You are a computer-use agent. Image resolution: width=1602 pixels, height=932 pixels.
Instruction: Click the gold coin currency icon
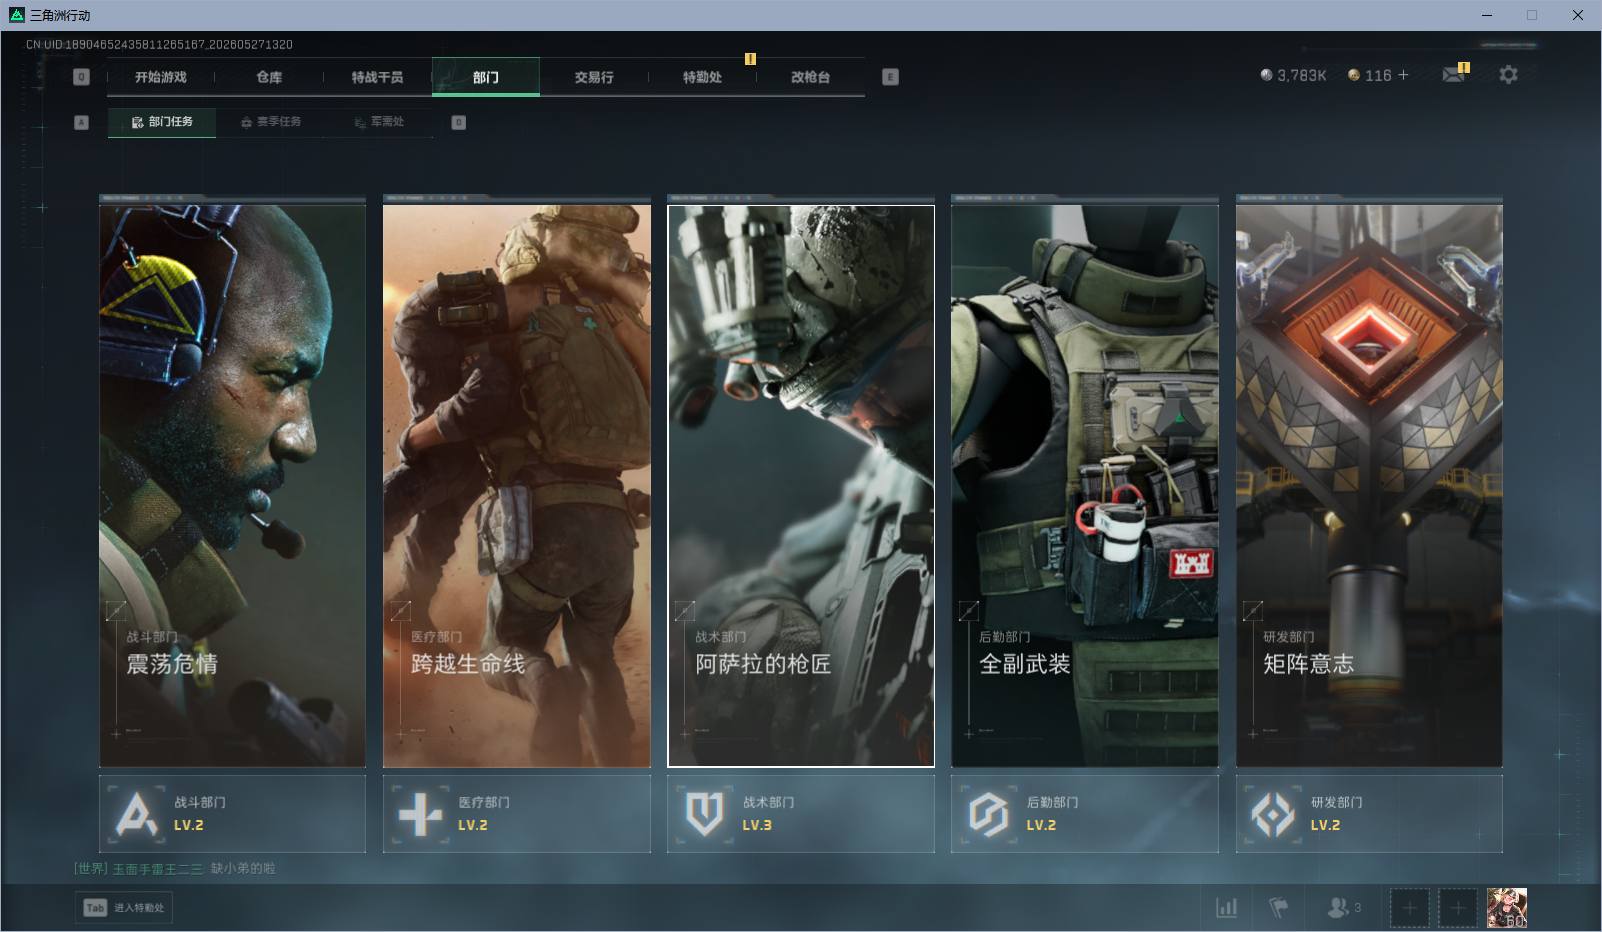click(x=1354, y=75)
